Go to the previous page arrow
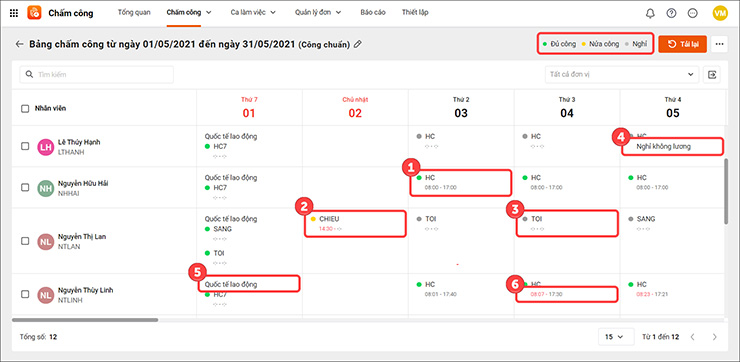This screenshot has width=740, height=362. coord(693,337)
